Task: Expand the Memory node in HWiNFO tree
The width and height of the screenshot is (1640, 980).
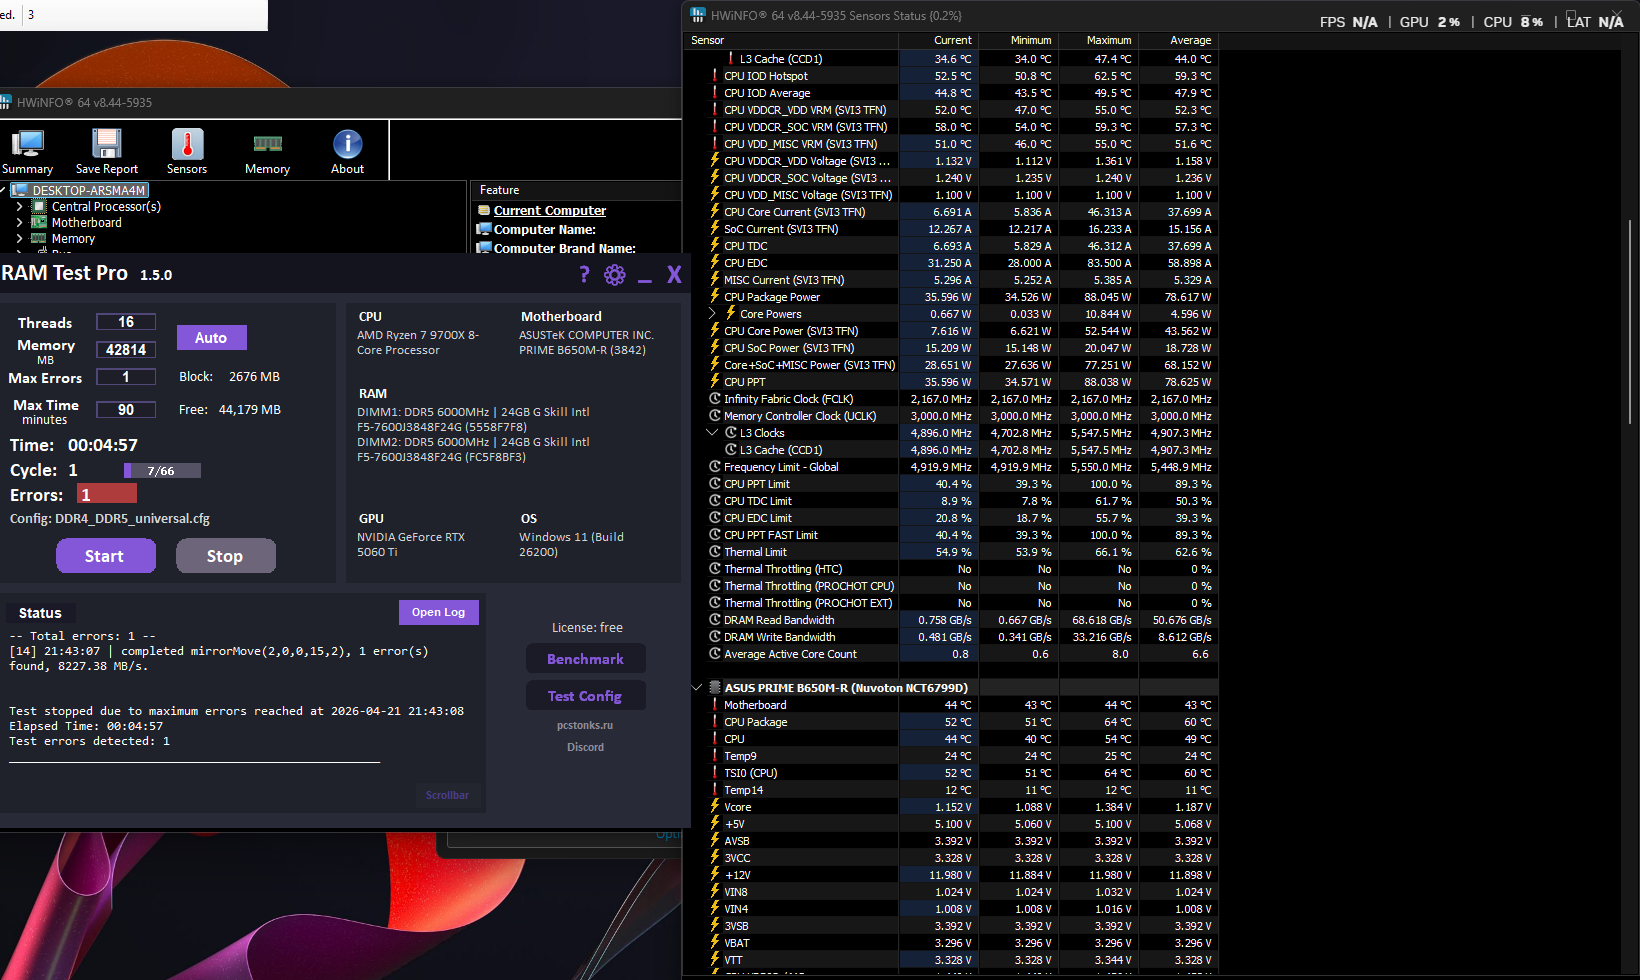Action: (19, 239)
